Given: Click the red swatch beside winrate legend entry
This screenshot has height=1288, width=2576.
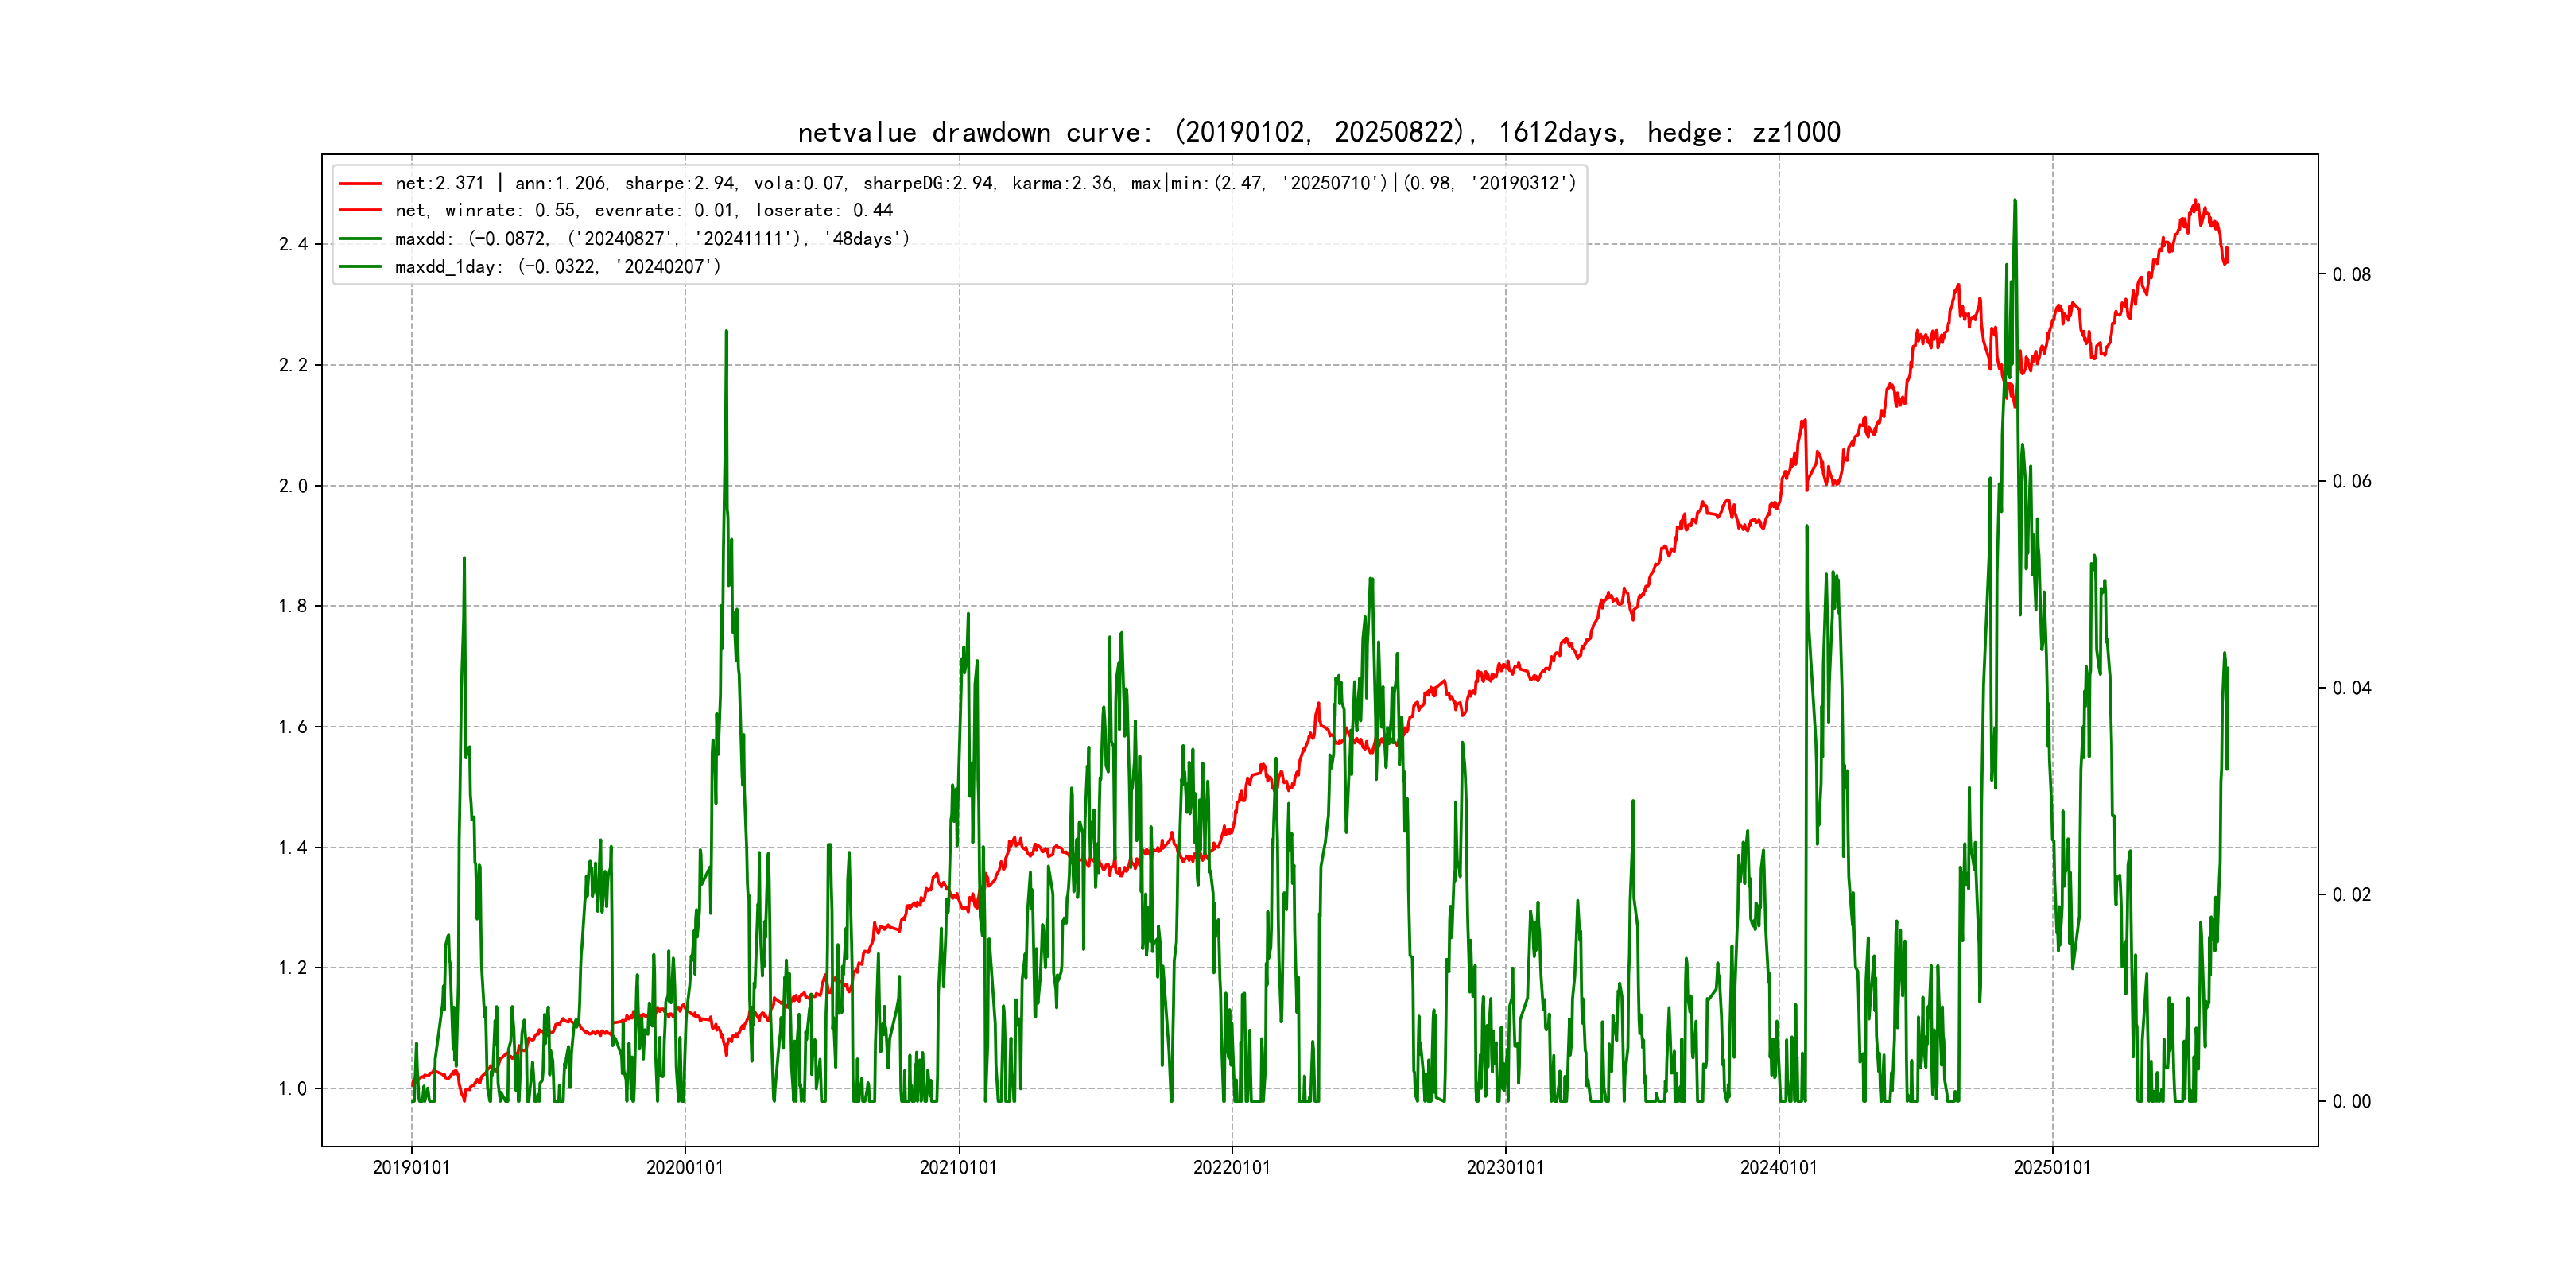Looking at the screenshot, I should [x=360, y=211].
